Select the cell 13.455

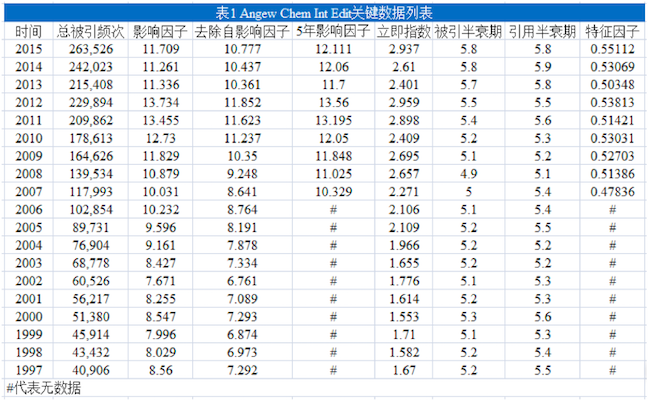[x=161, y=120]
